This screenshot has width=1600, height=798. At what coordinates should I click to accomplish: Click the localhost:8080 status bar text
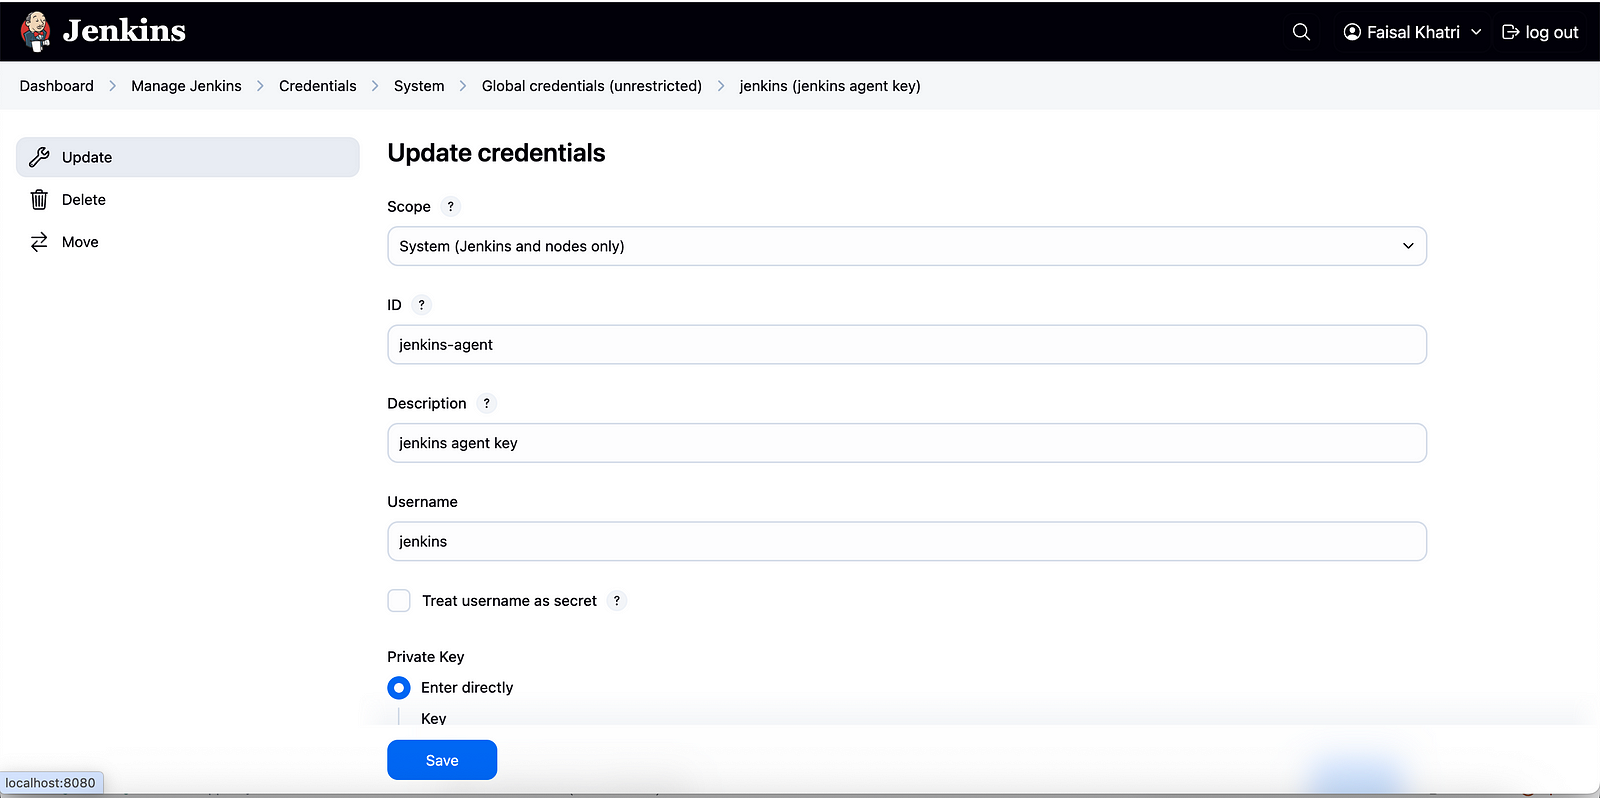(x=50, y=783)
